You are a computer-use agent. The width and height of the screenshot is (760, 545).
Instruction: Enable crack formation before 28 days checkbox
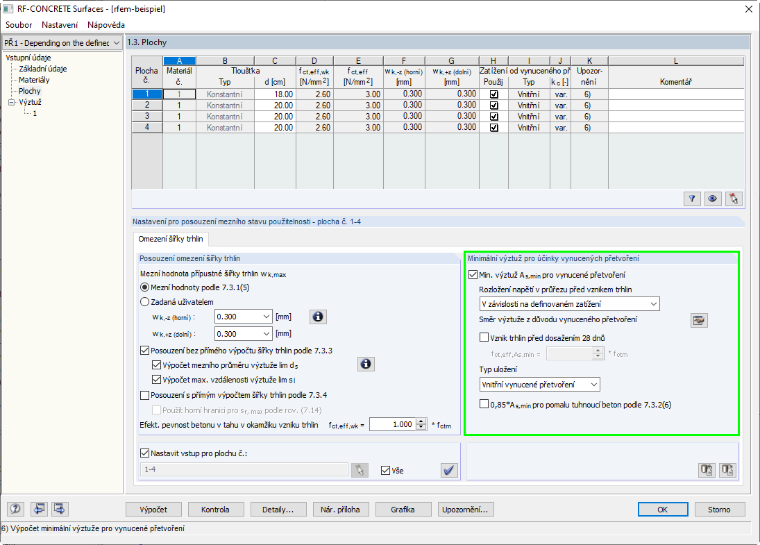[x=484, y=337]
